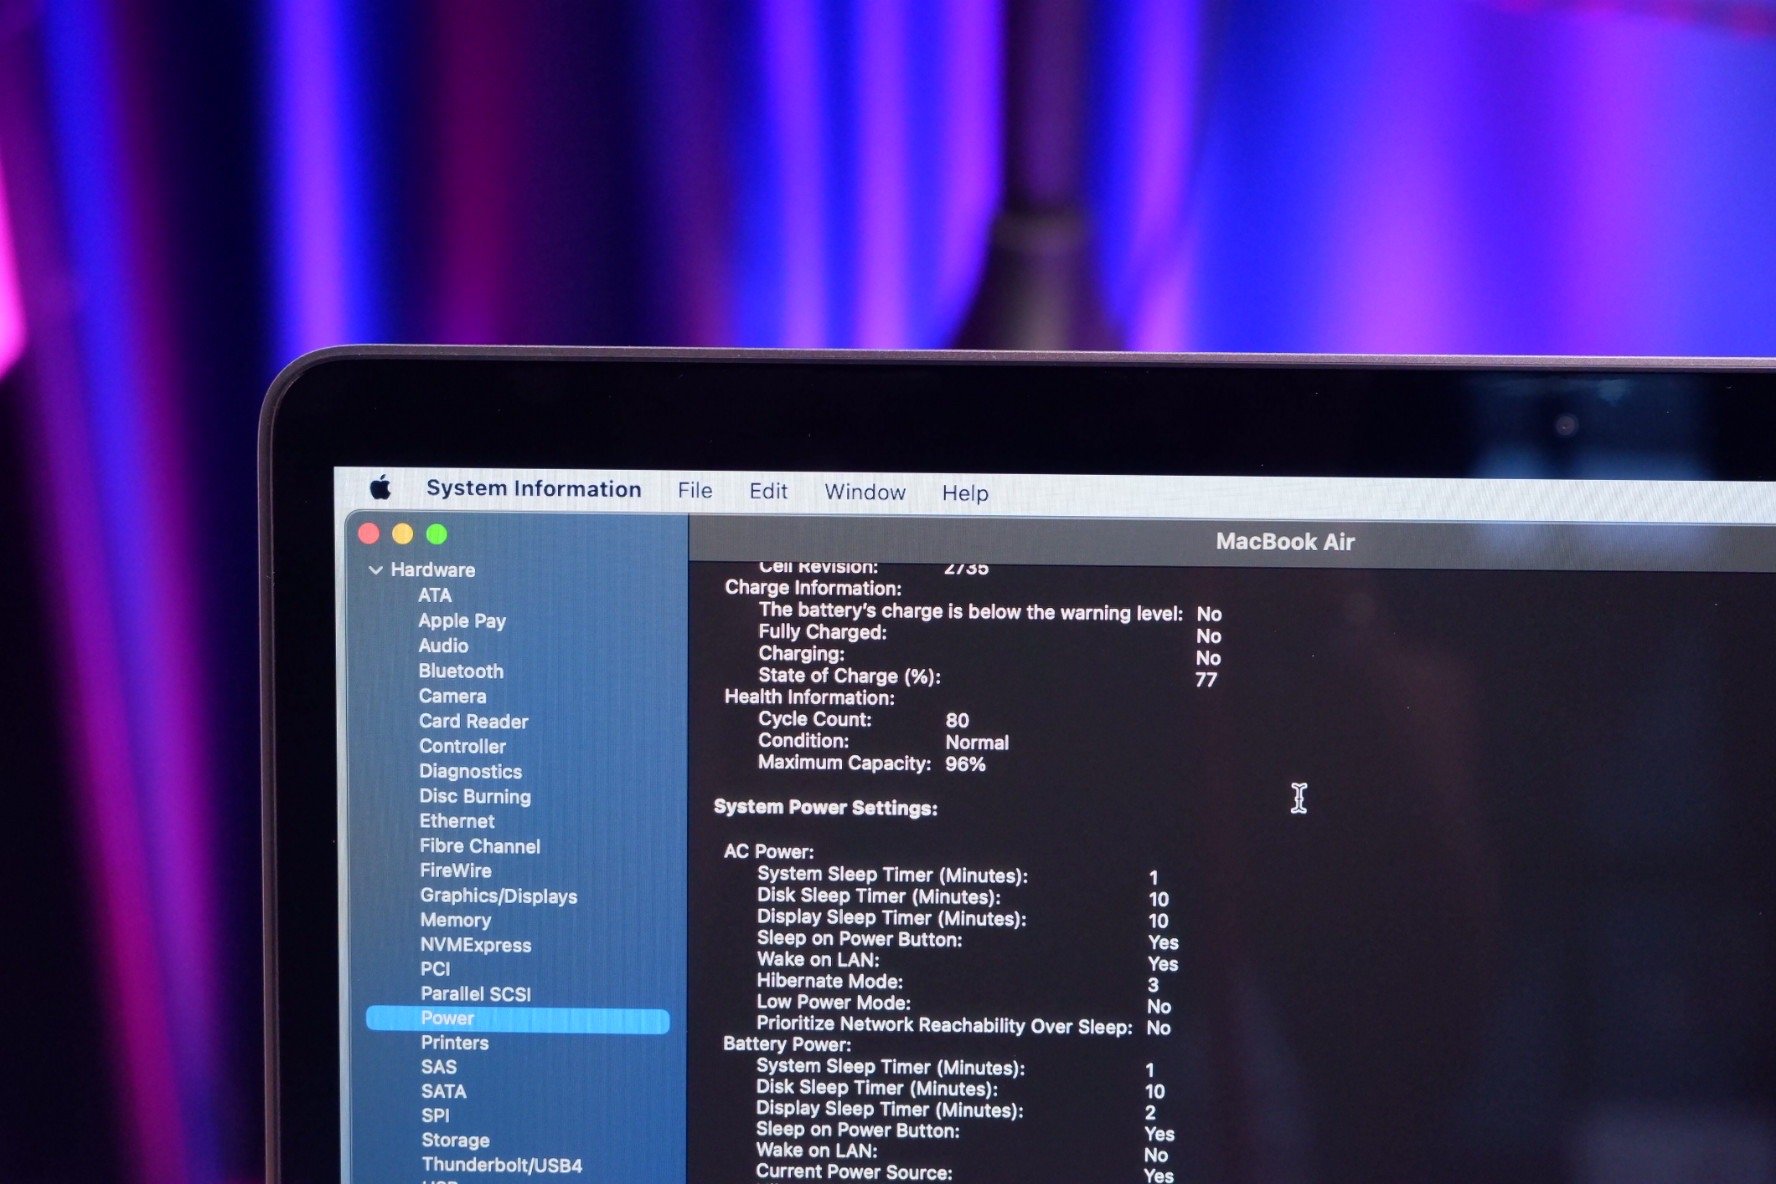Click the System Power Settings heading
1776x1184 pixels.
click(826, 808)
